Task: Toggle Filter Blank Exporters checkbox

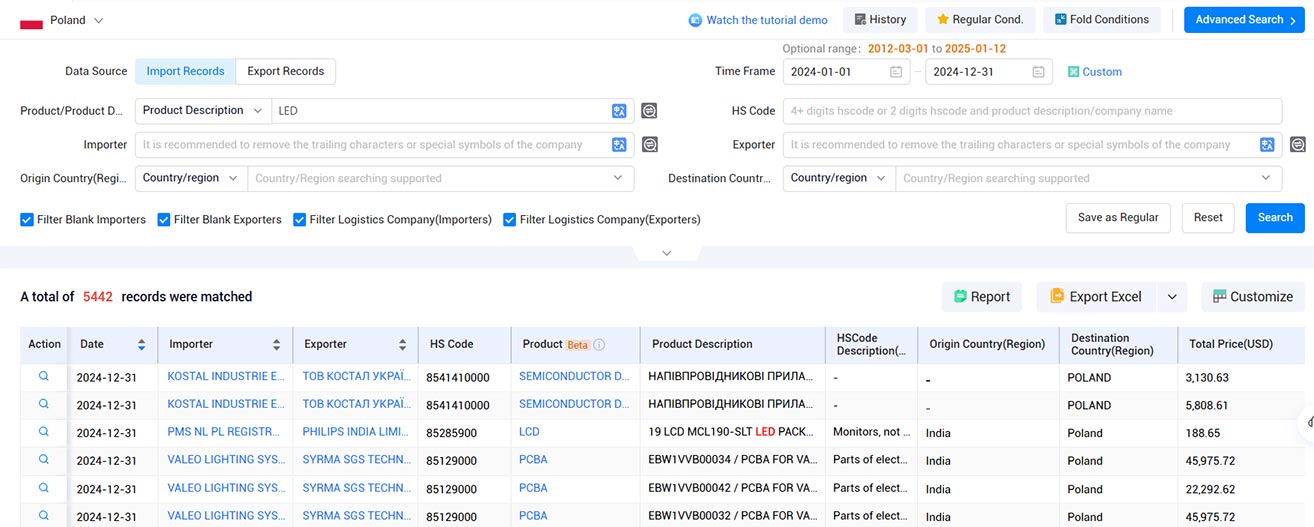Action: coord(164,219)
